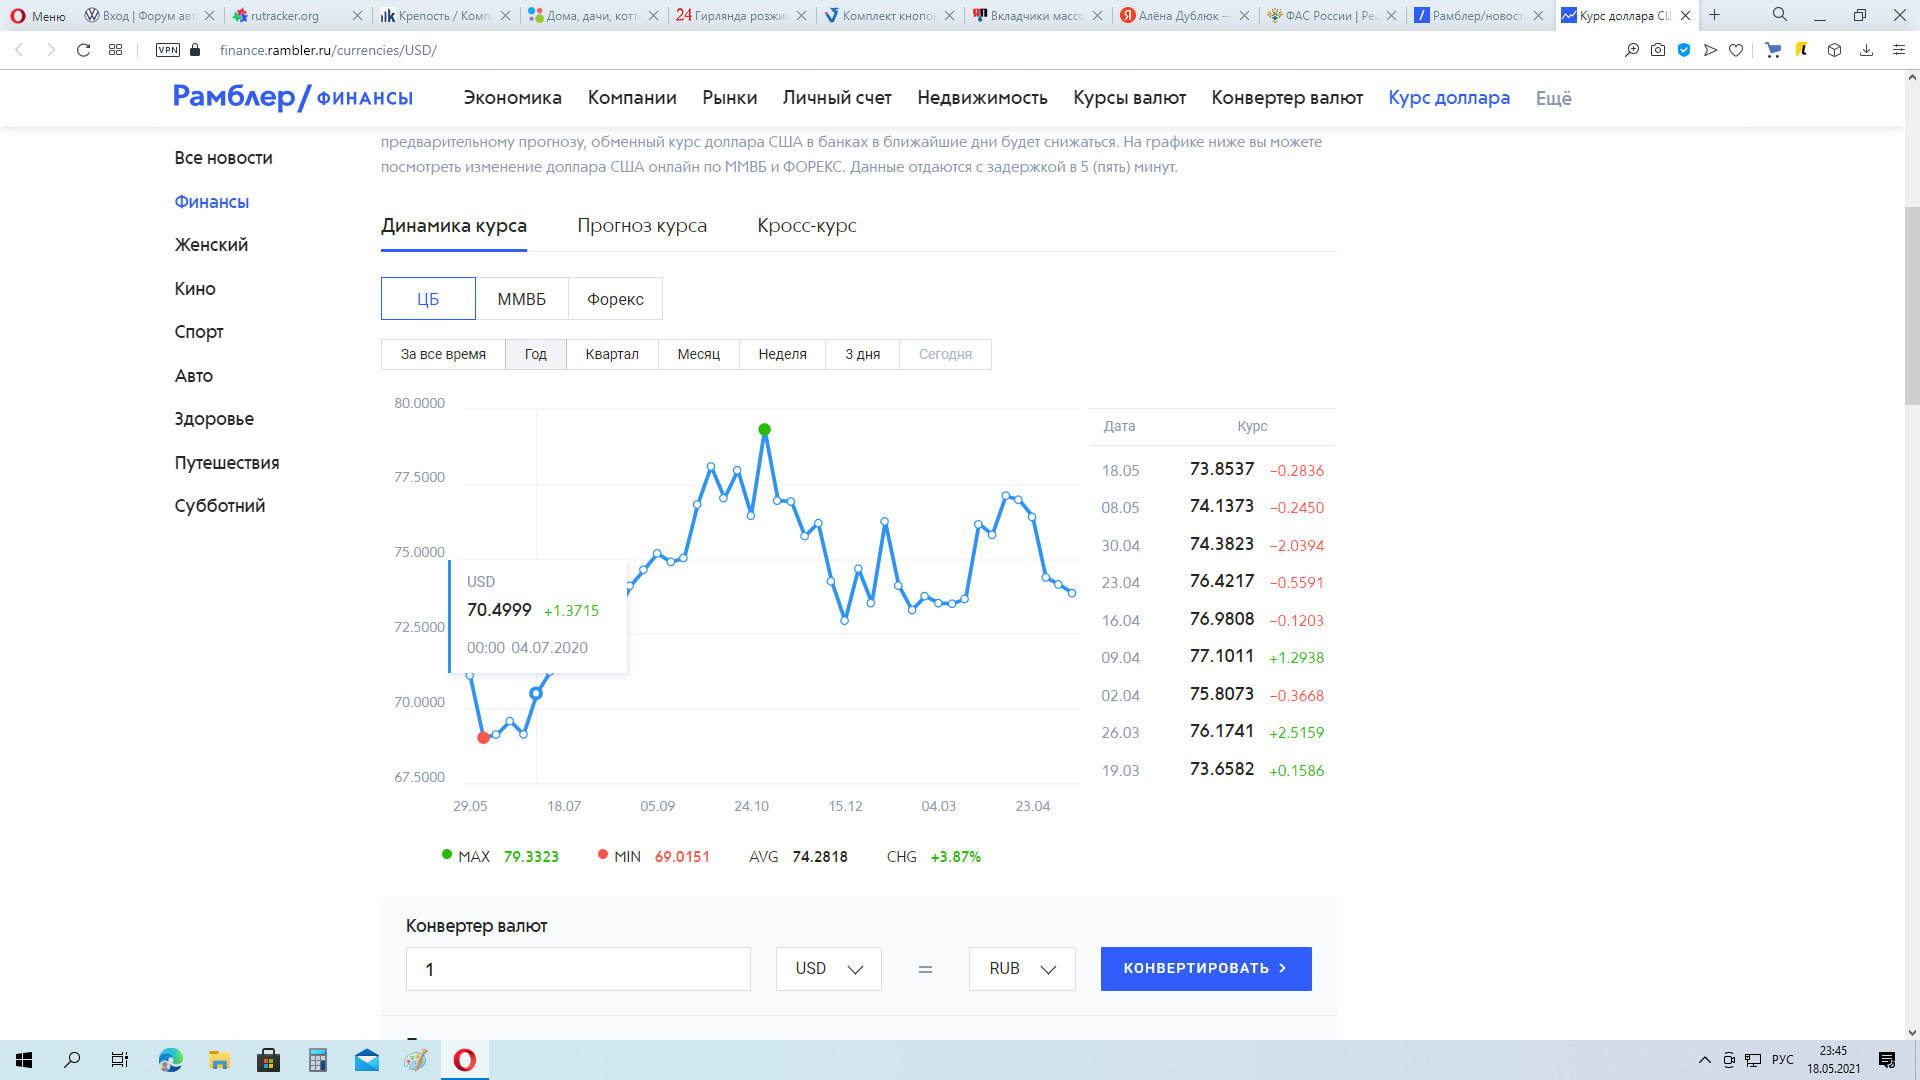The height and width of the screenshot is (1080, 1920).
Task: Switch to the ФАС России browser tab
Action: pos(1330,16)
